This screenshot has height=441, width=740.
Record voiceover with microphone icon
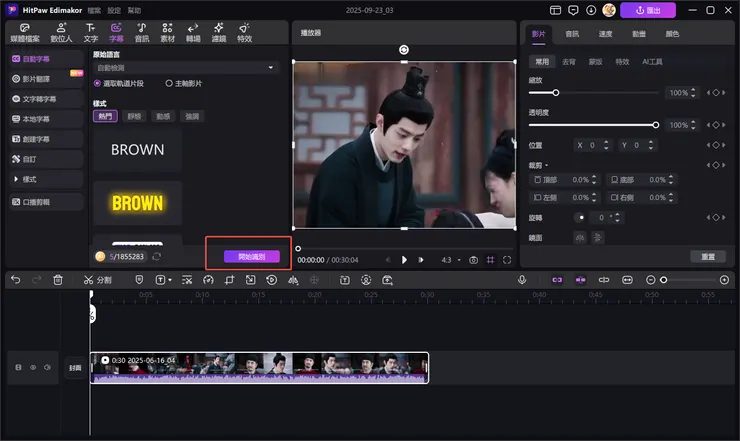pyautogui.click(x=522, y=280)
